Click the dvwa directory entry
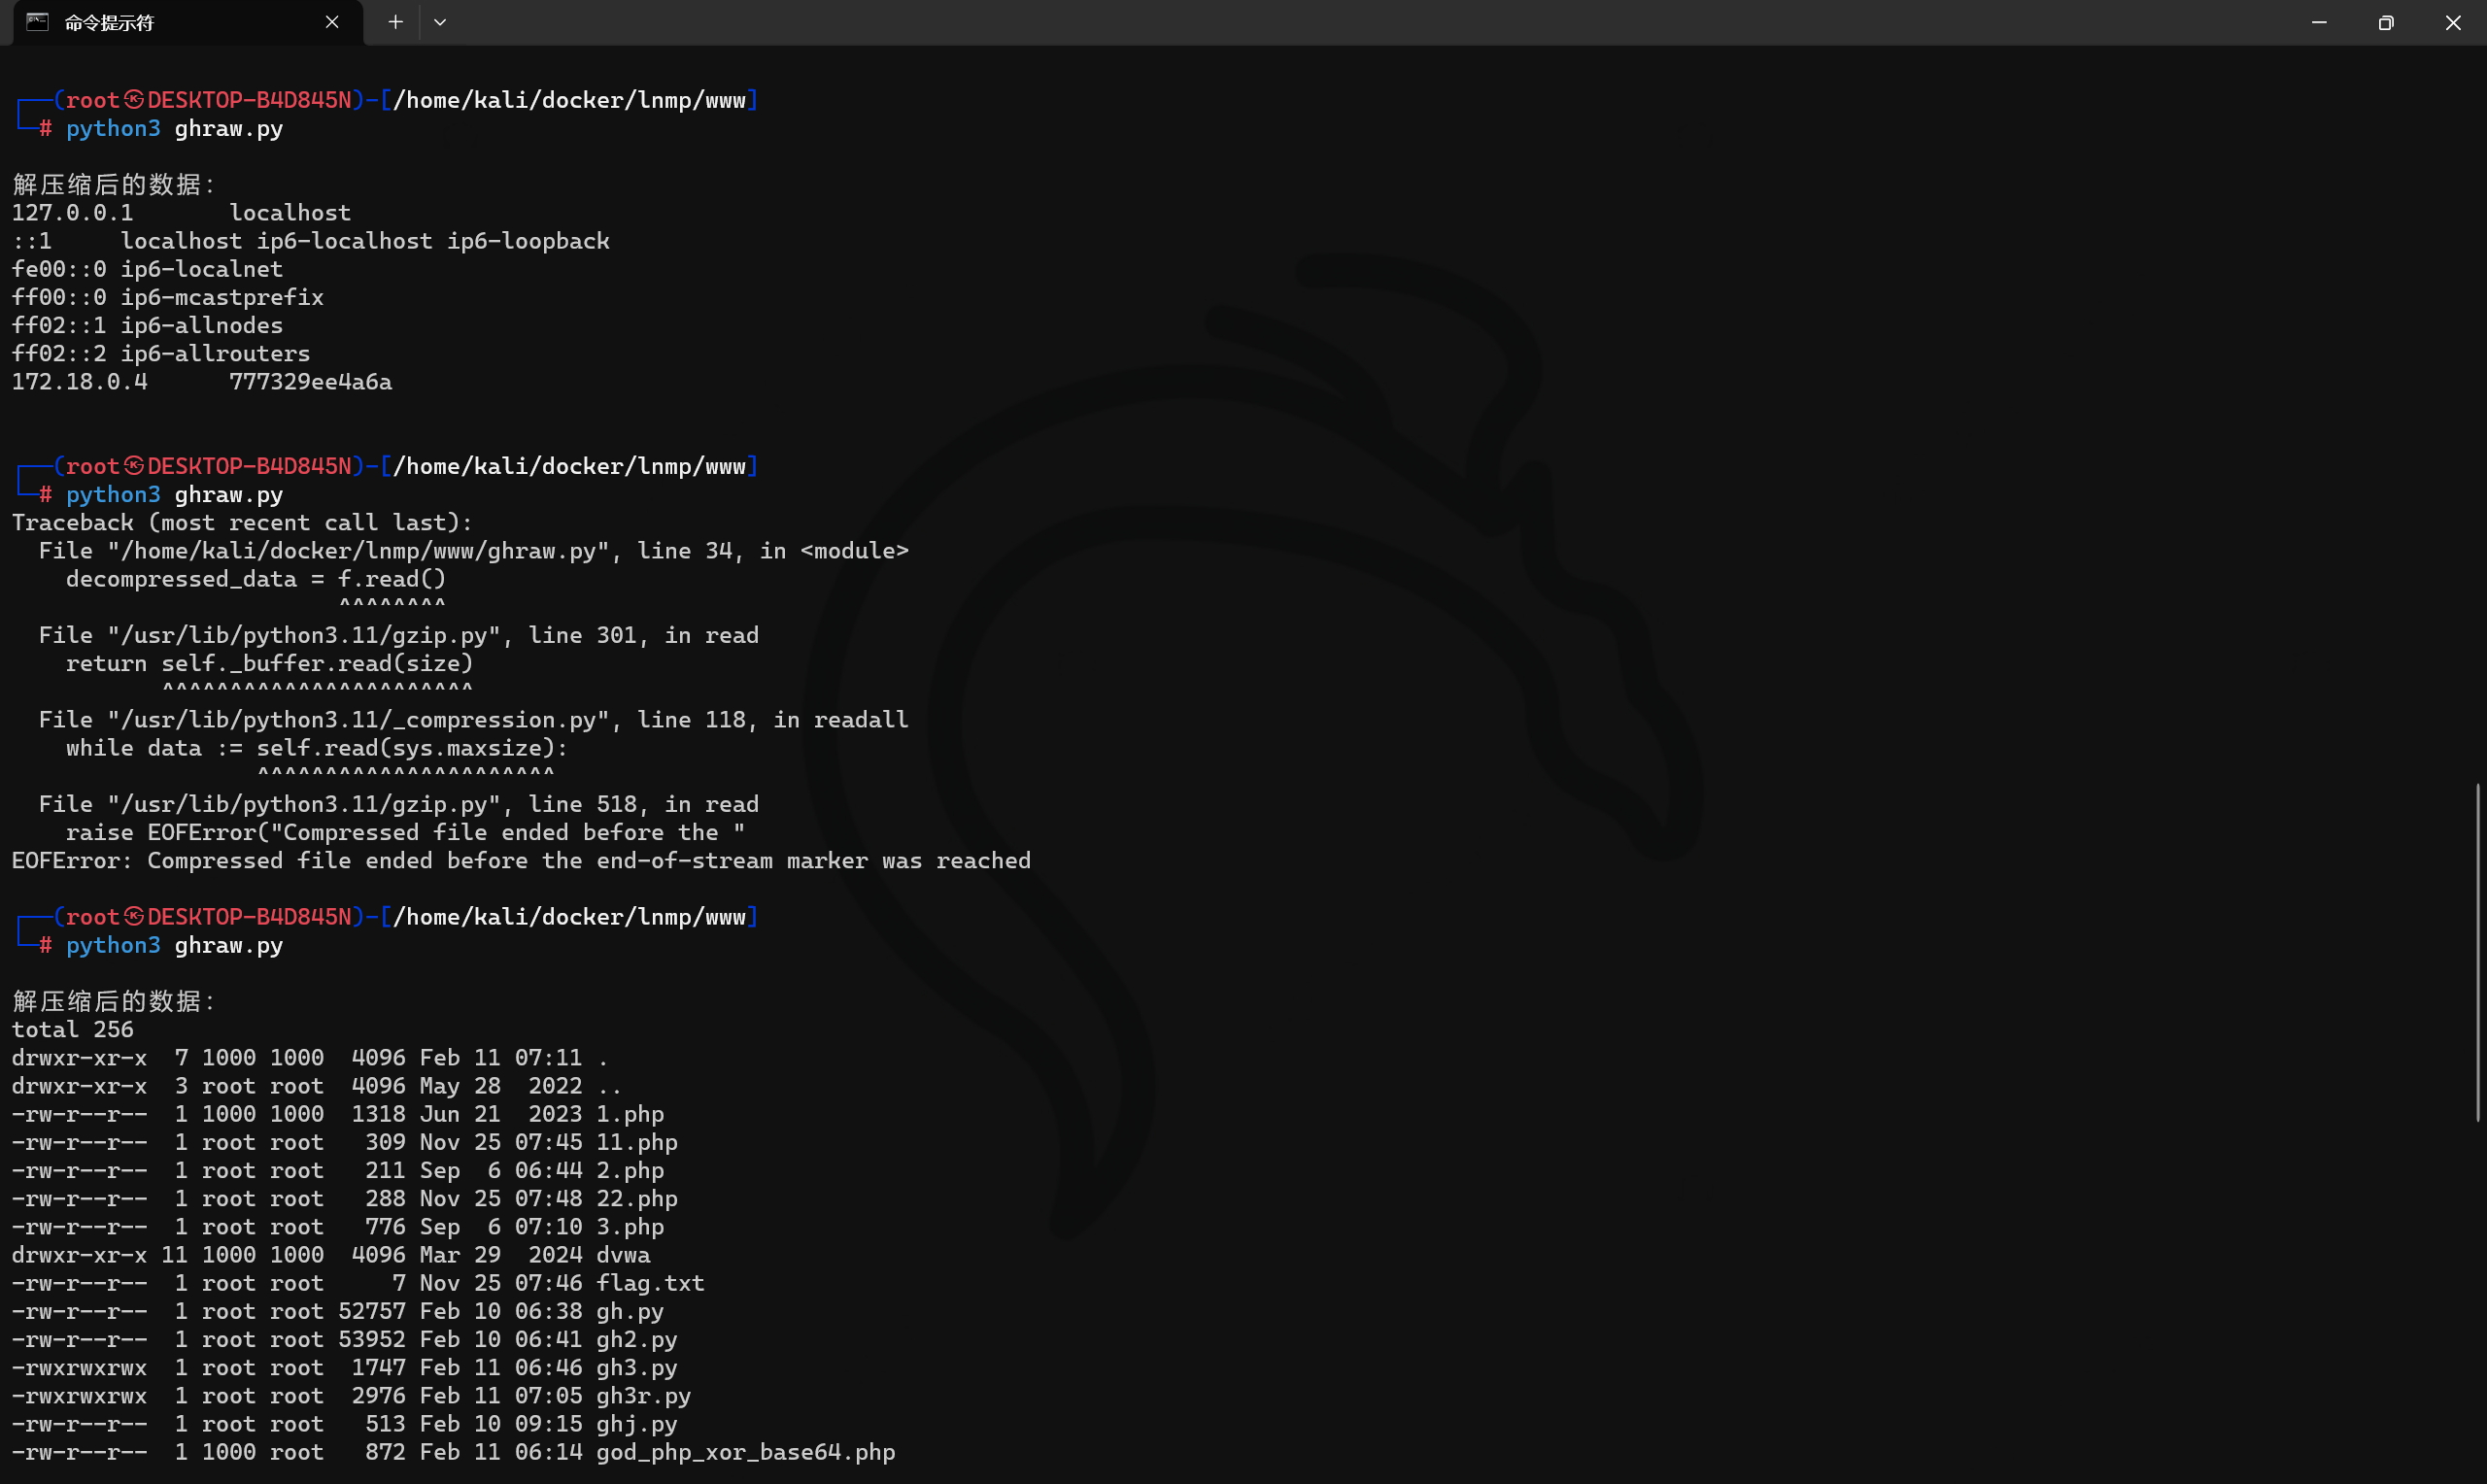 click(623, 1255)
